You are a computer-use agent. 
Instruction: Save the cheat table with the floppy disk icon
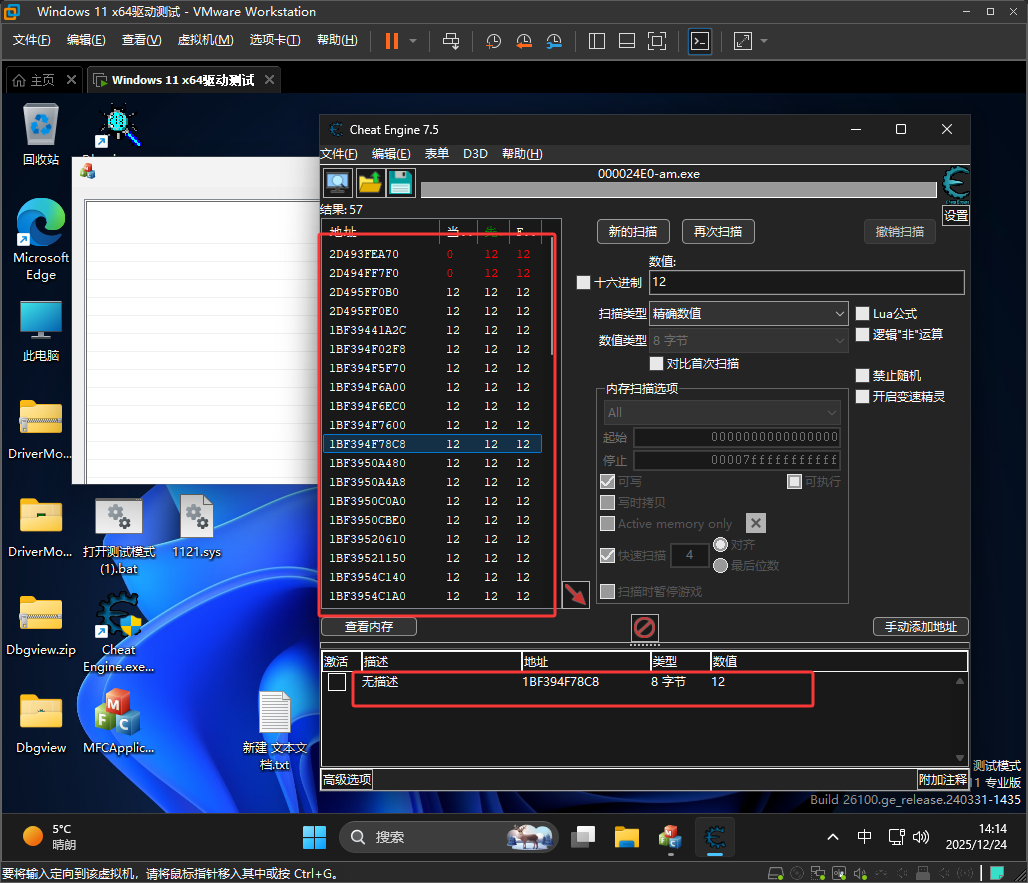pyautogui.click(x=401, y=182)
